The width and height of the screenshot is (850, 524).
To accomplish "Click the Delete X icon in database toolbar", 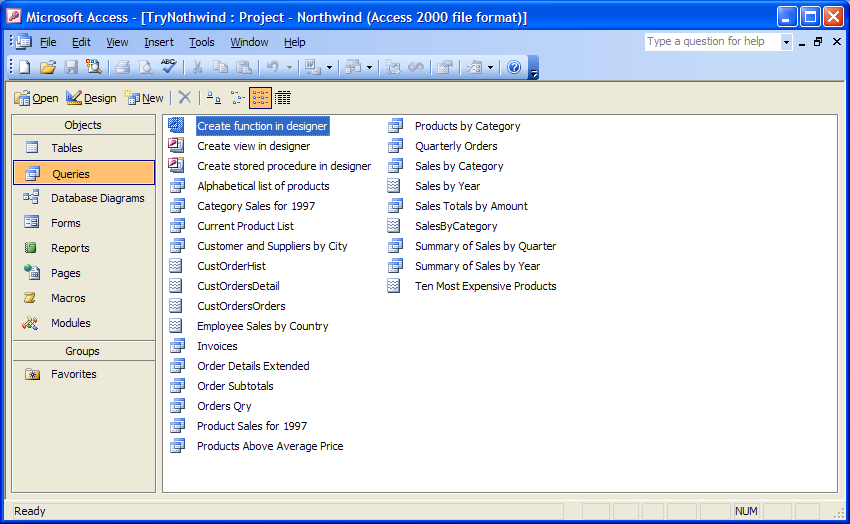I will pyautogui.click(x=184, y=97).
